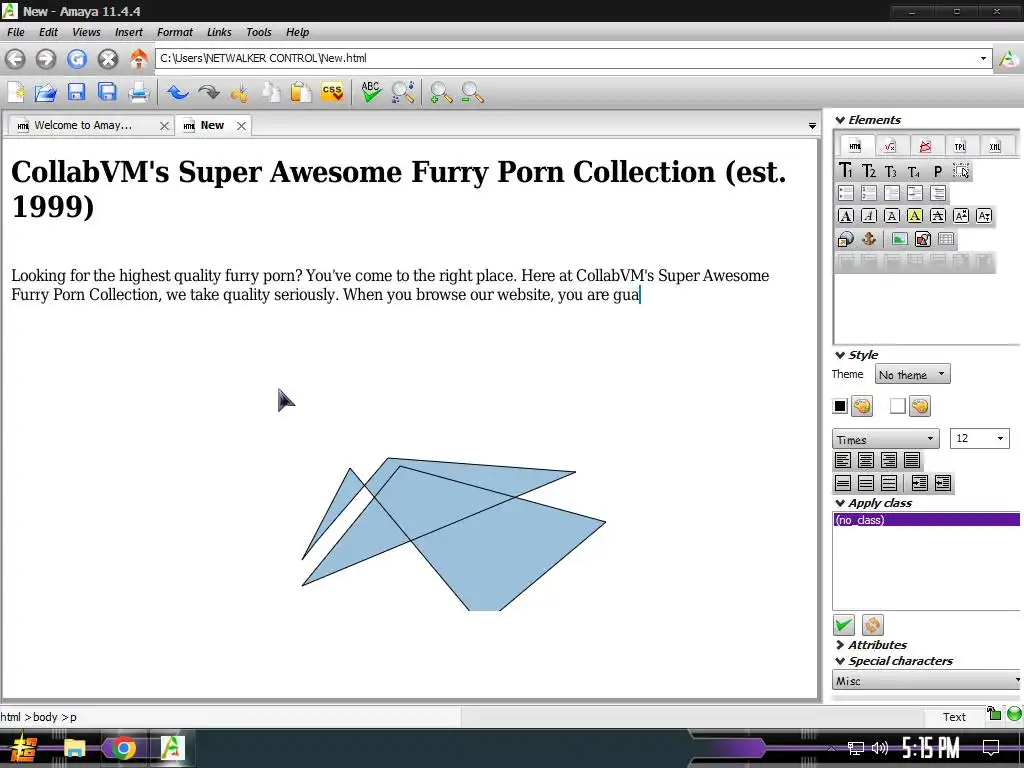Insert a table with the grid icon

[x=946, y=239]
